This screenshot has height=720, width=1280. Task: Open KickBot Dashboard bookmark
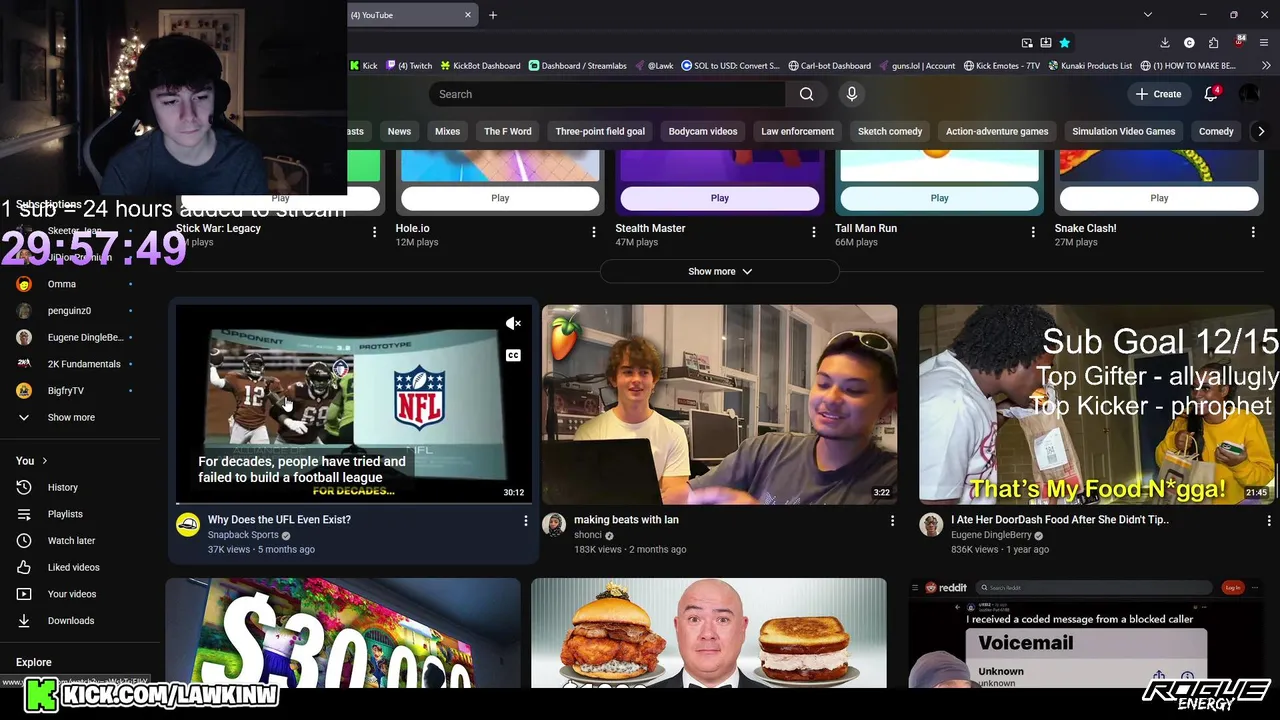[480, 66]
